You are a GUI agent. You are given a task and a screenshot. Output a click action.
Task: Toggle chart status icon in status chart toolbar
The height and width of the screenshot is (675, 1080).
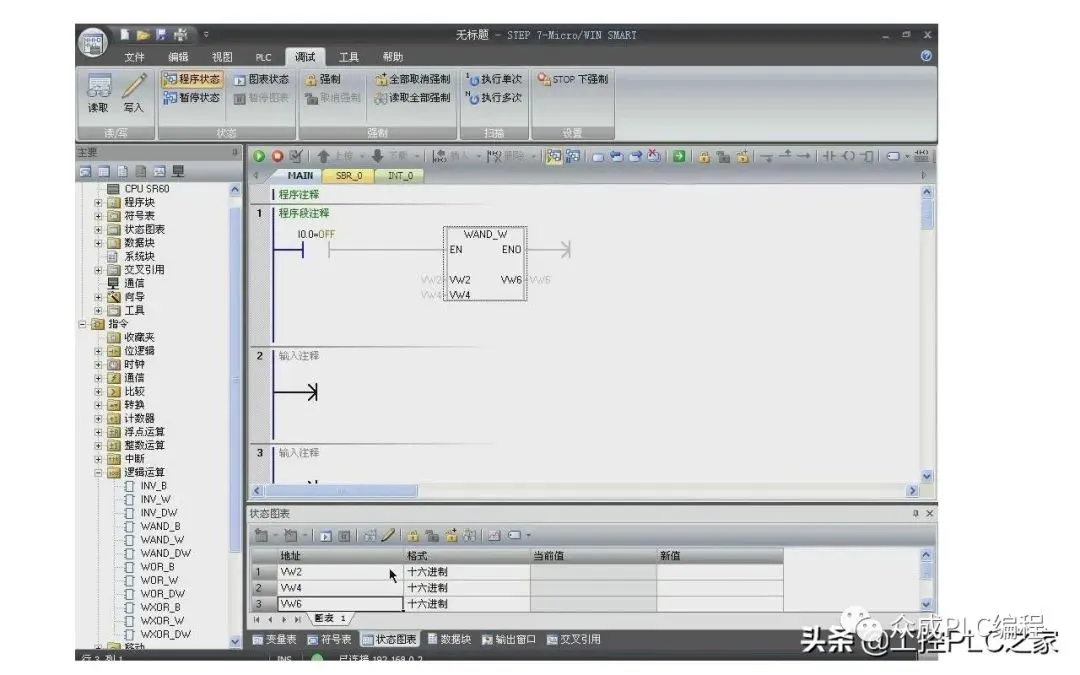coord(326,535)
